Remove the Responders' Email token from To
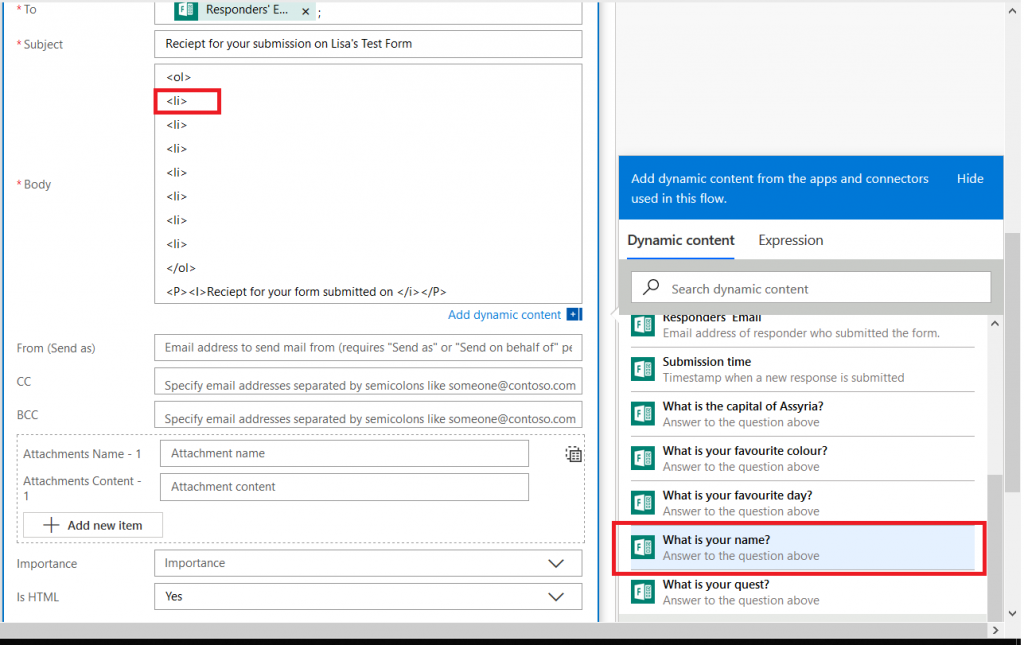 pyautogui.click(x=305, y=11)
